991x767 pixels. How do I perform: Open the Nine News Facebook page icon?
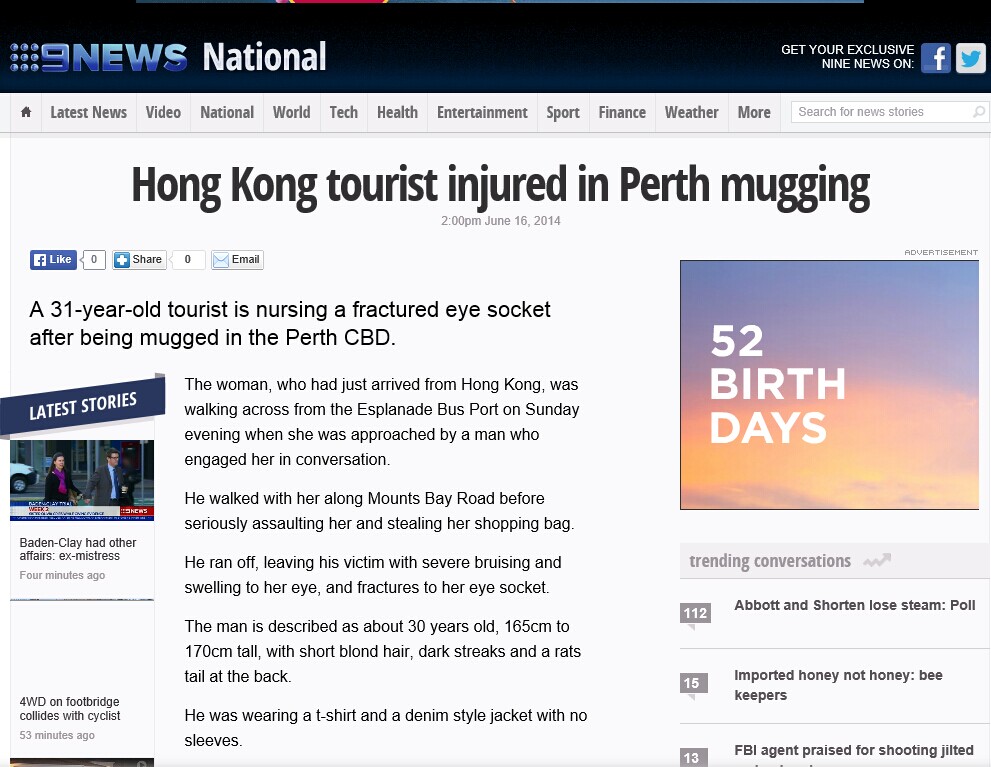pyautogui.click(x=936, y=58)
